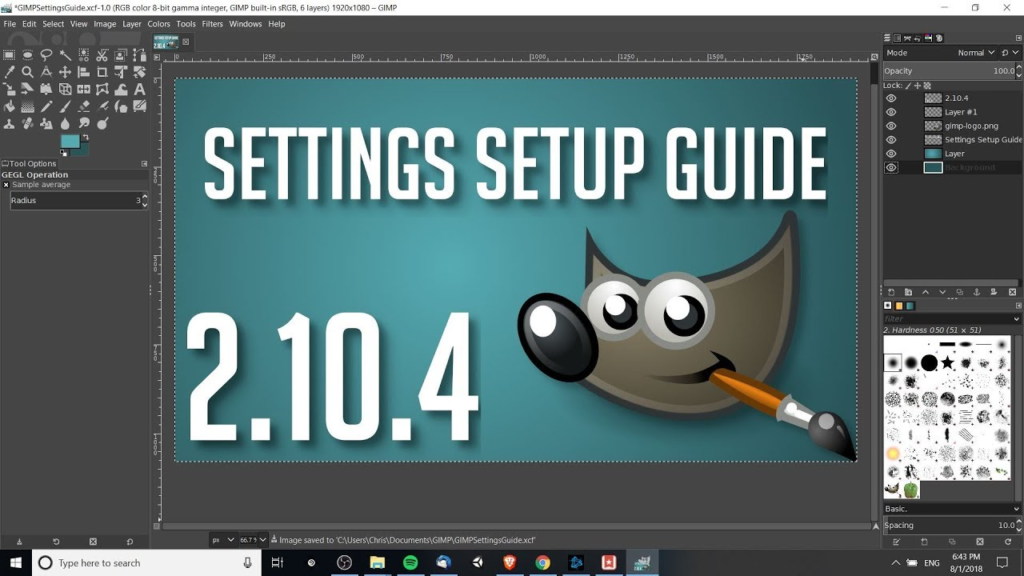Select the Smudge tool
This screenshot has height=576, width=1024.
[x=84, y=123]
